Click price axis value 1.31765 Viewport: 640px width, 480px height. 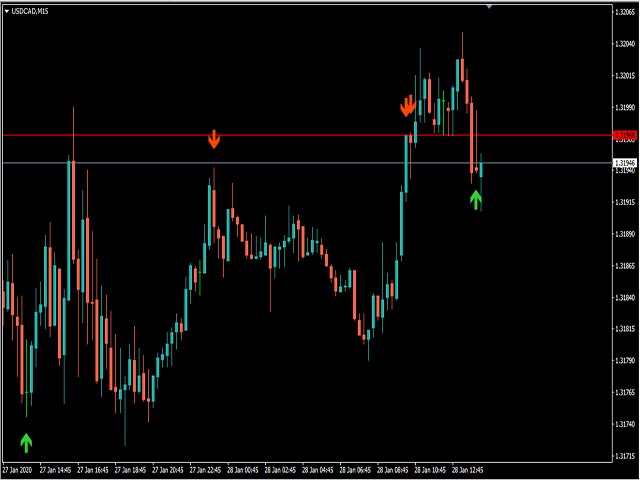625,393
